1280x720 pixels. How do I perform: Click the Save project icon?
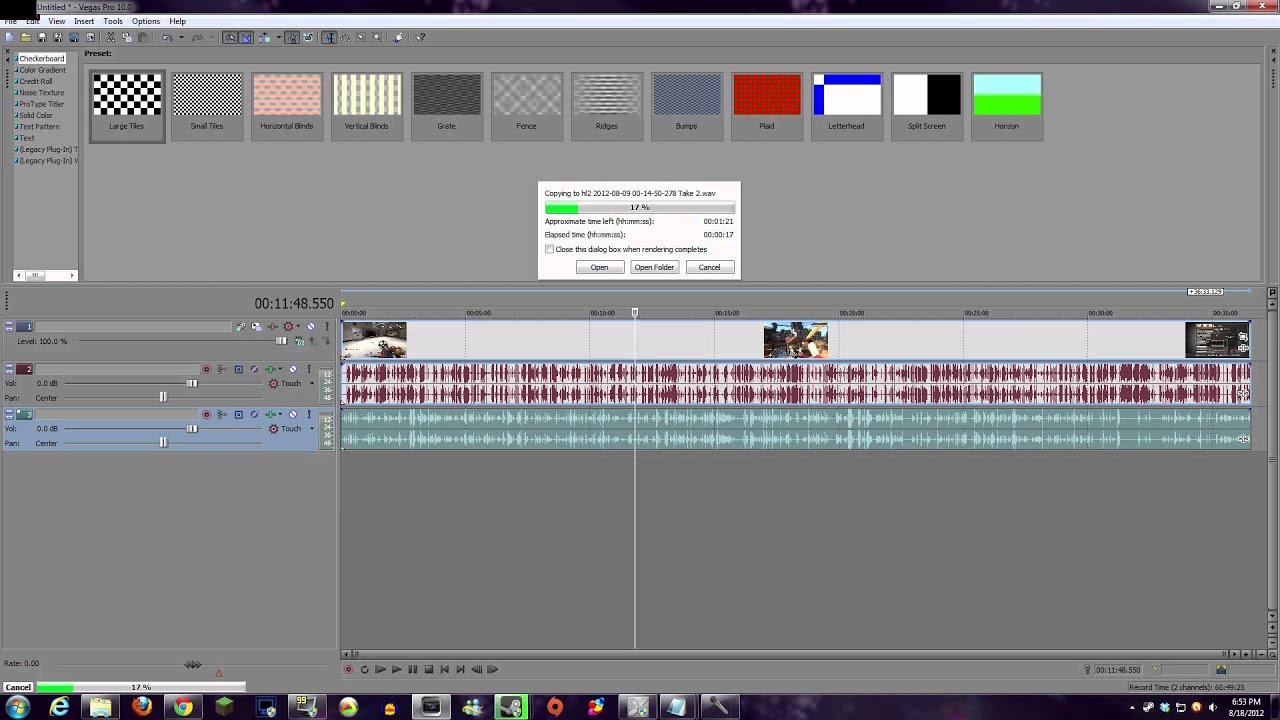pos(41,38)
